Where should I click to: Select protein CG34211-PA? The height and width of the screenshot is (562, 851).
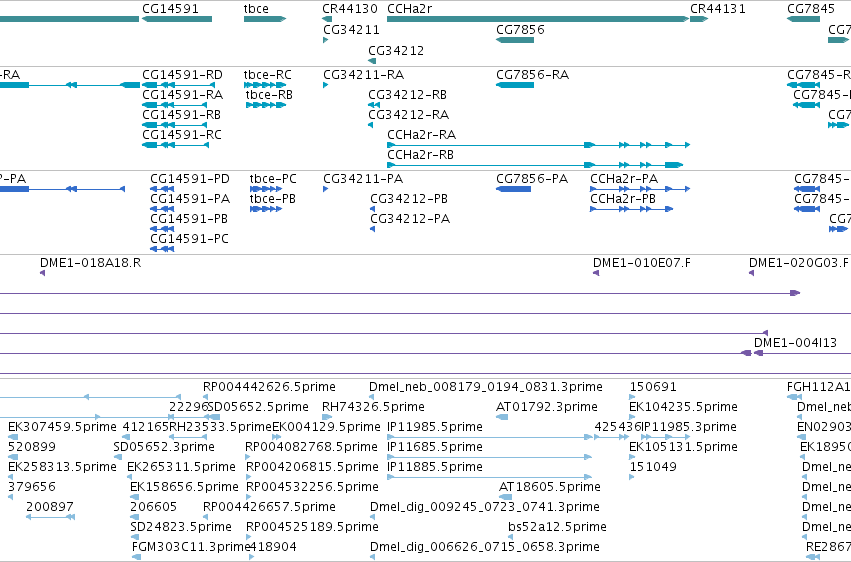coord(363,179)
